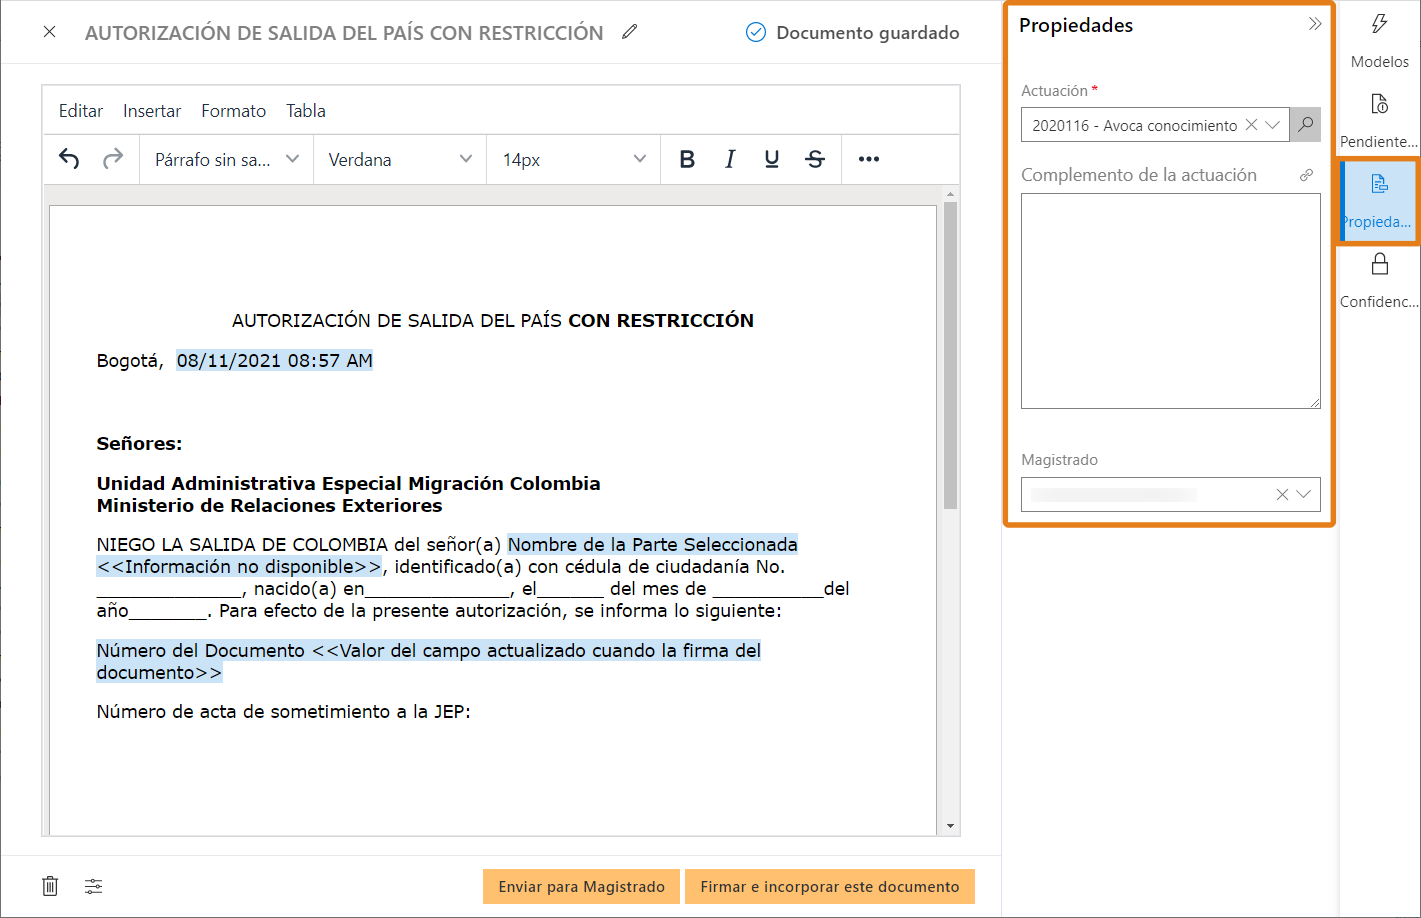
Task: Click the Ministerio de Relaciones Exteriores line
Action: [x=269, y=506]
